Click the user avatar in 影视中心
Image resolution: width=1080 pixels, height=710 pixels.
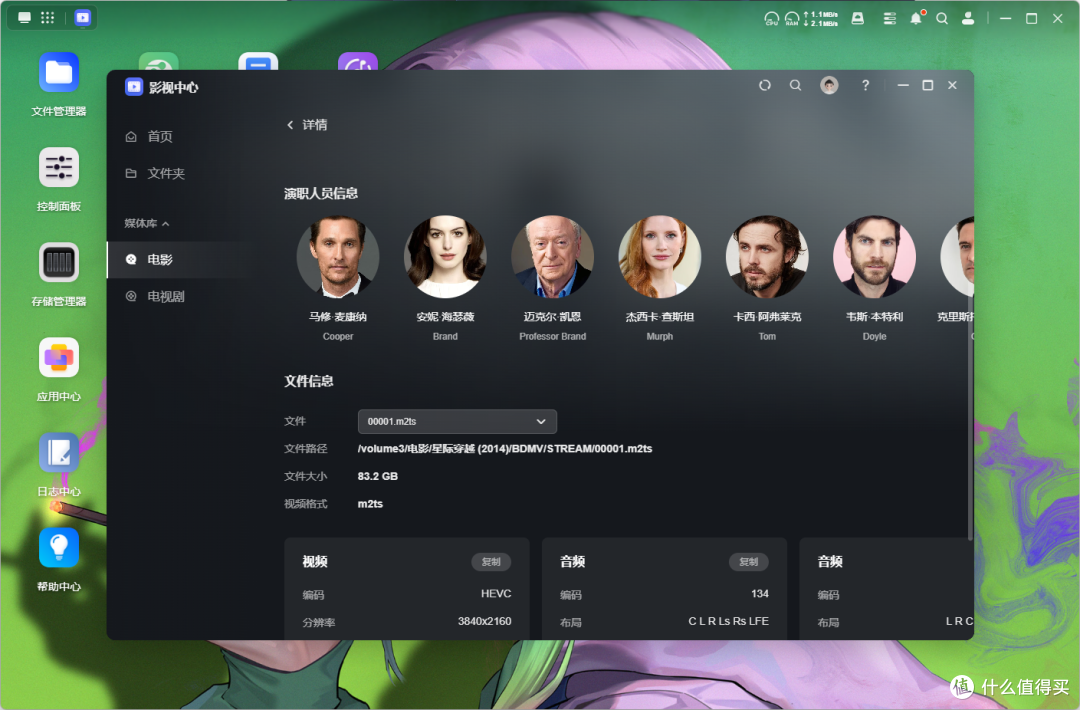[x=829, y=85]
